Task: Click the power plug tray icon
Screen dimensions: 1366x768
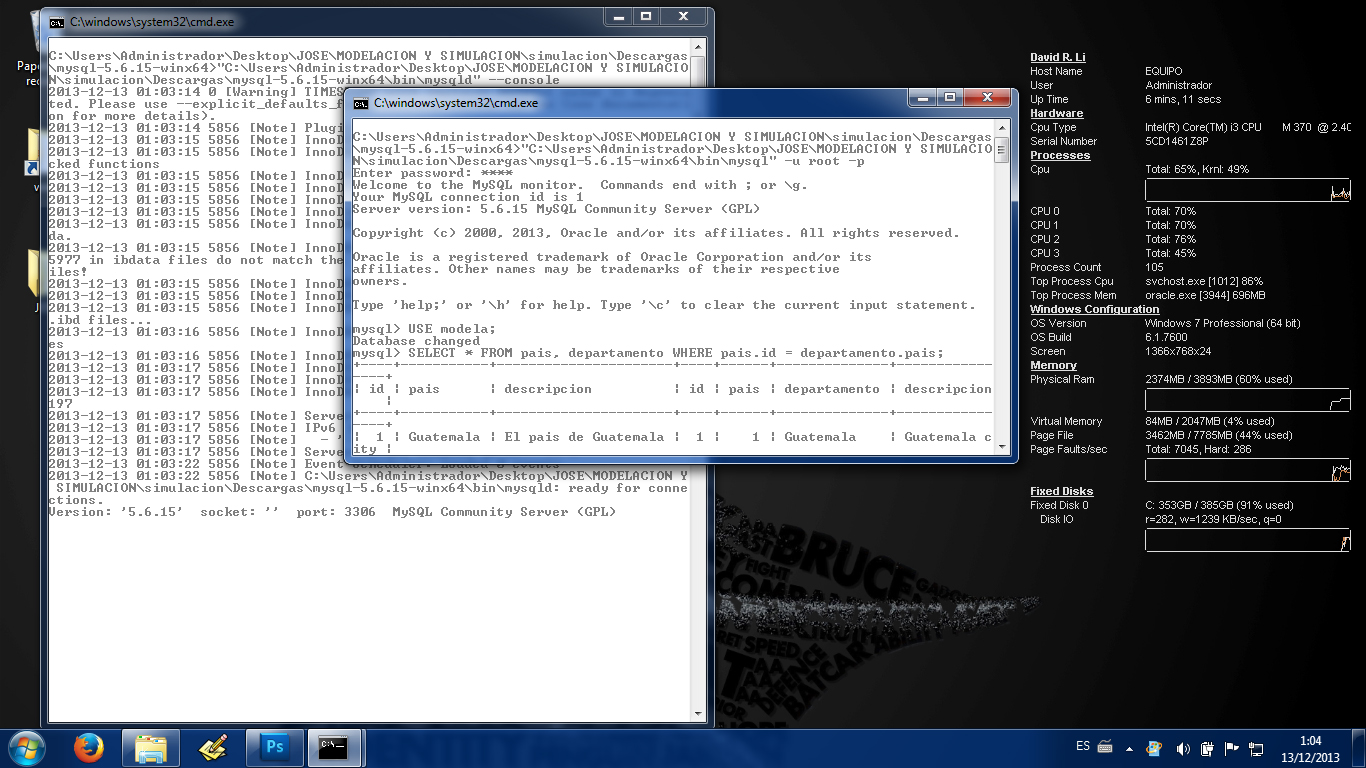Action: (1206, 748)
